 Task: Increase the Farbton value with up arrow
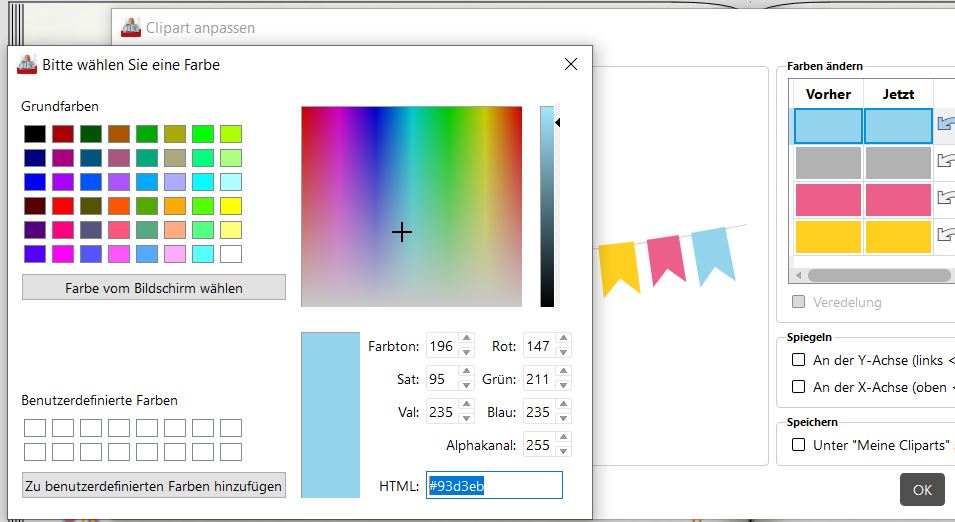[x=465, y=341]
